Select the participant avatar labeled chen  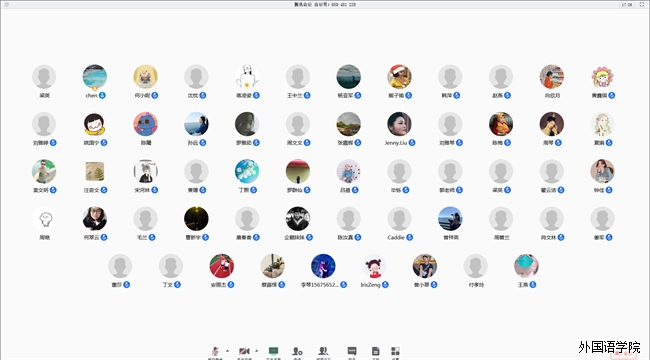95,77
